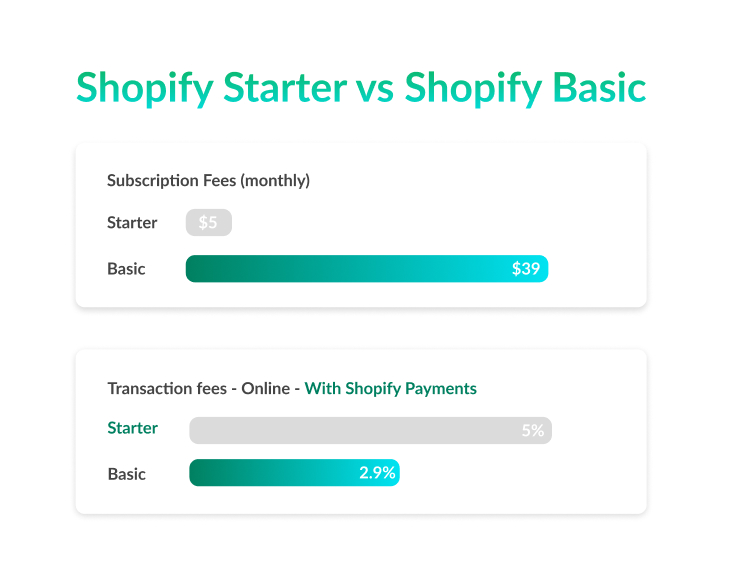
Task: Select the Basic label under Subscription Fees
Action: (126, 269)
